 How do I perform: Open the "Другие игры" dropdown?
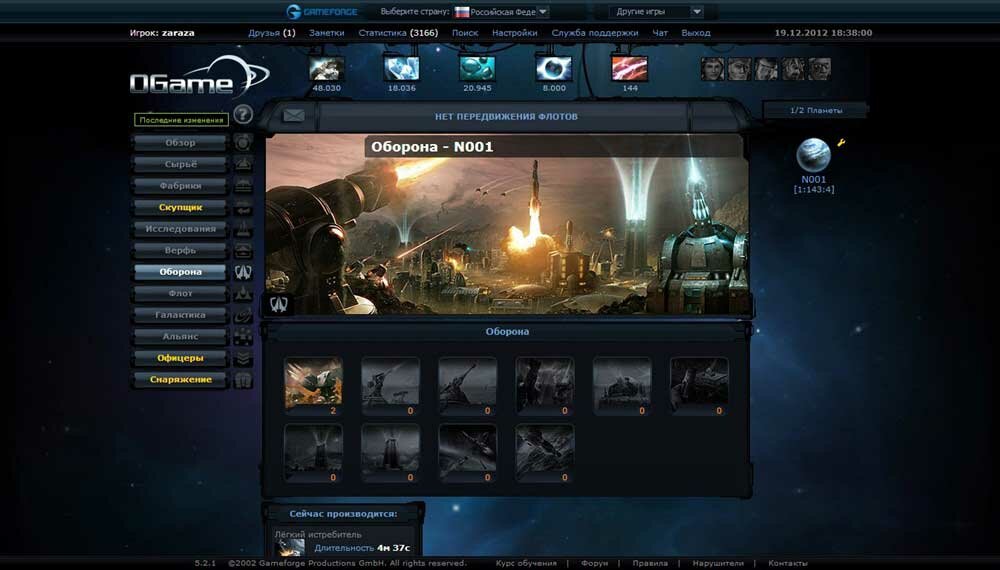(x=656, y=12)
